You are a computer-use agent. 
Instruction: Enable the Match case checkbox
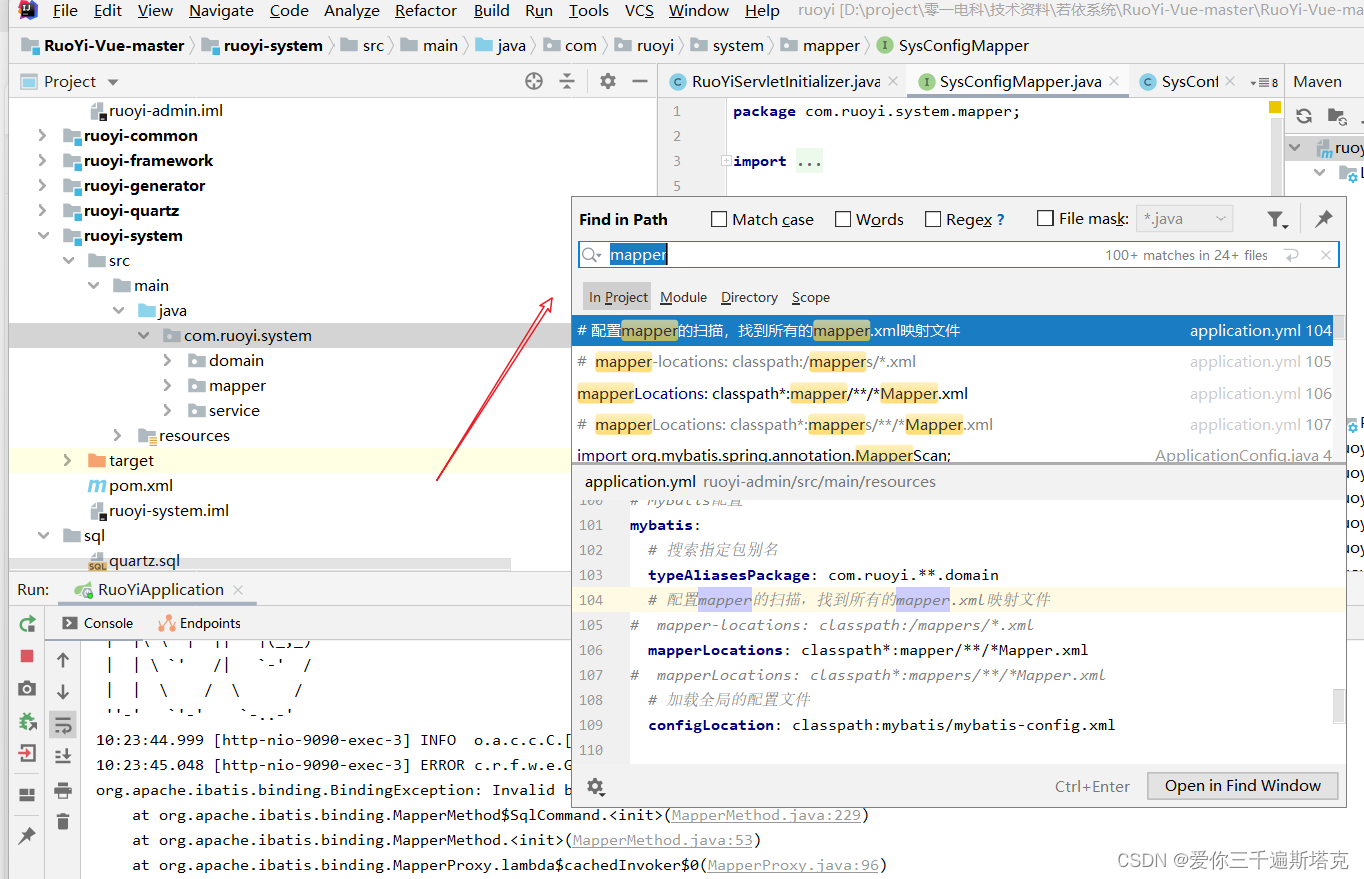click(717, 219)
